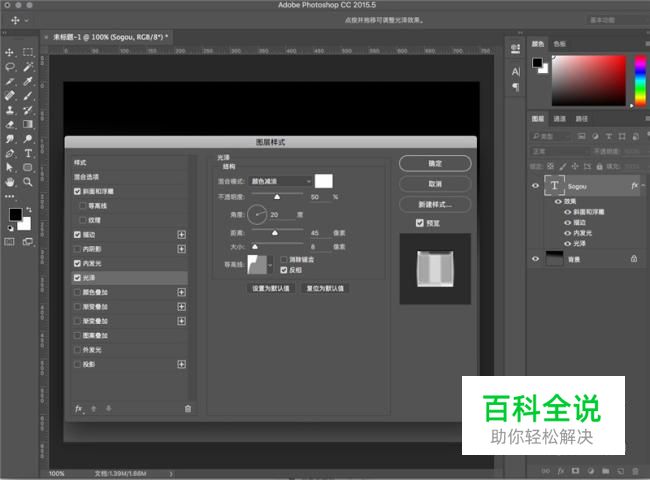This screenshot has width=650, height=480.
Task: Hide the 背景 Background layer eye
Action: tap(535, 259)
